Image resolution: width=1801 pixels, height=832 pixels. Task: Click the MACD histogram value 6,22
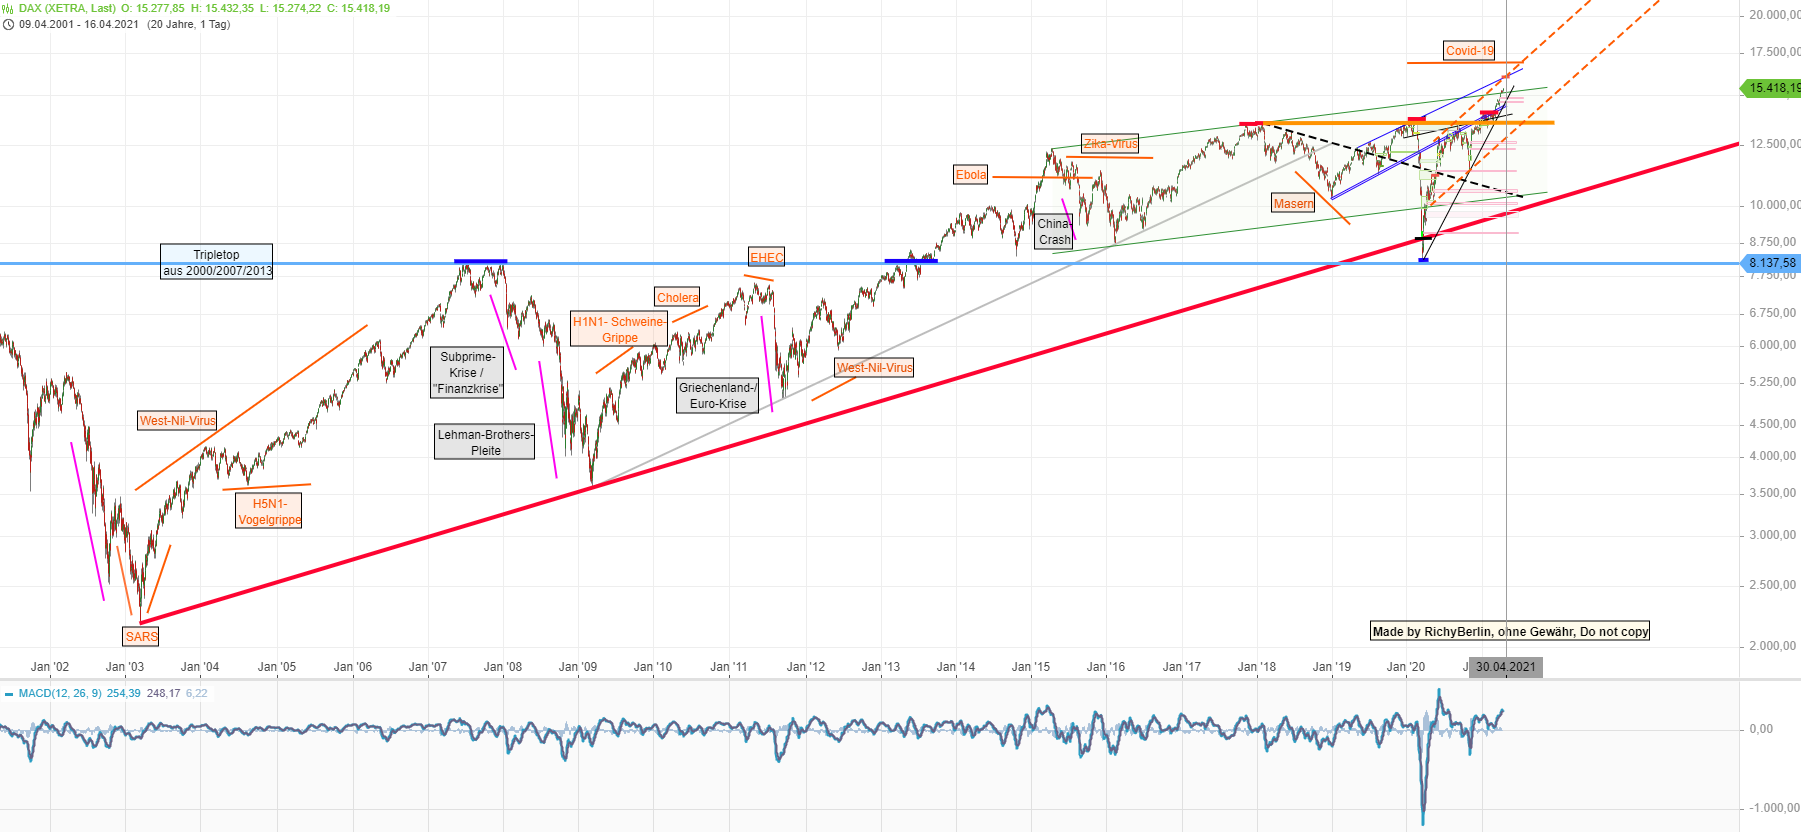[x=197, y=693]
